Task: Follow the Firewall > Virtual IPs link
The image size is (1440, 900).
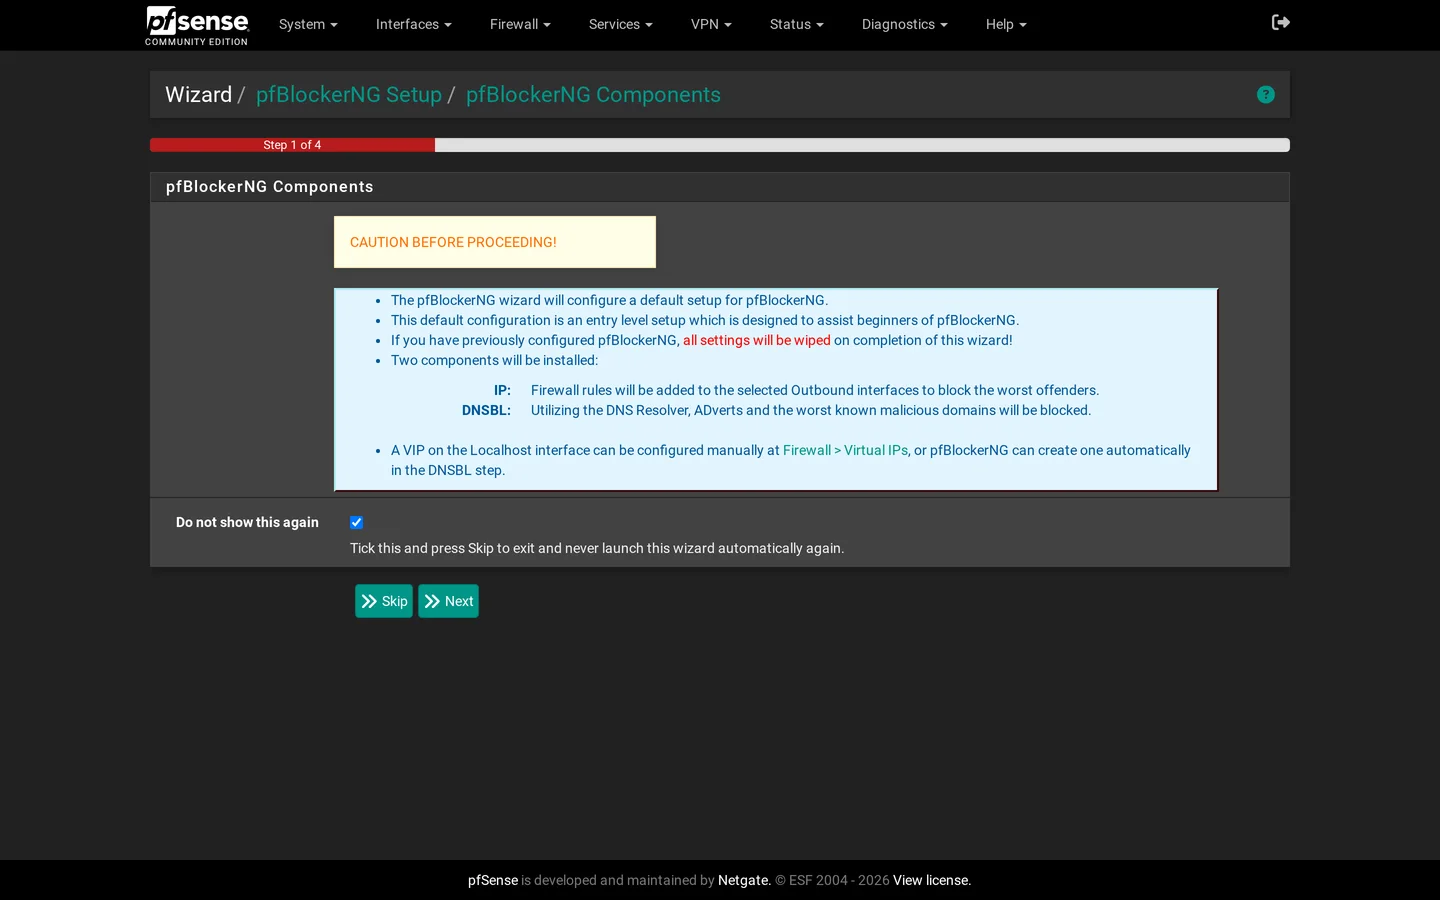Action: point(845,450)
